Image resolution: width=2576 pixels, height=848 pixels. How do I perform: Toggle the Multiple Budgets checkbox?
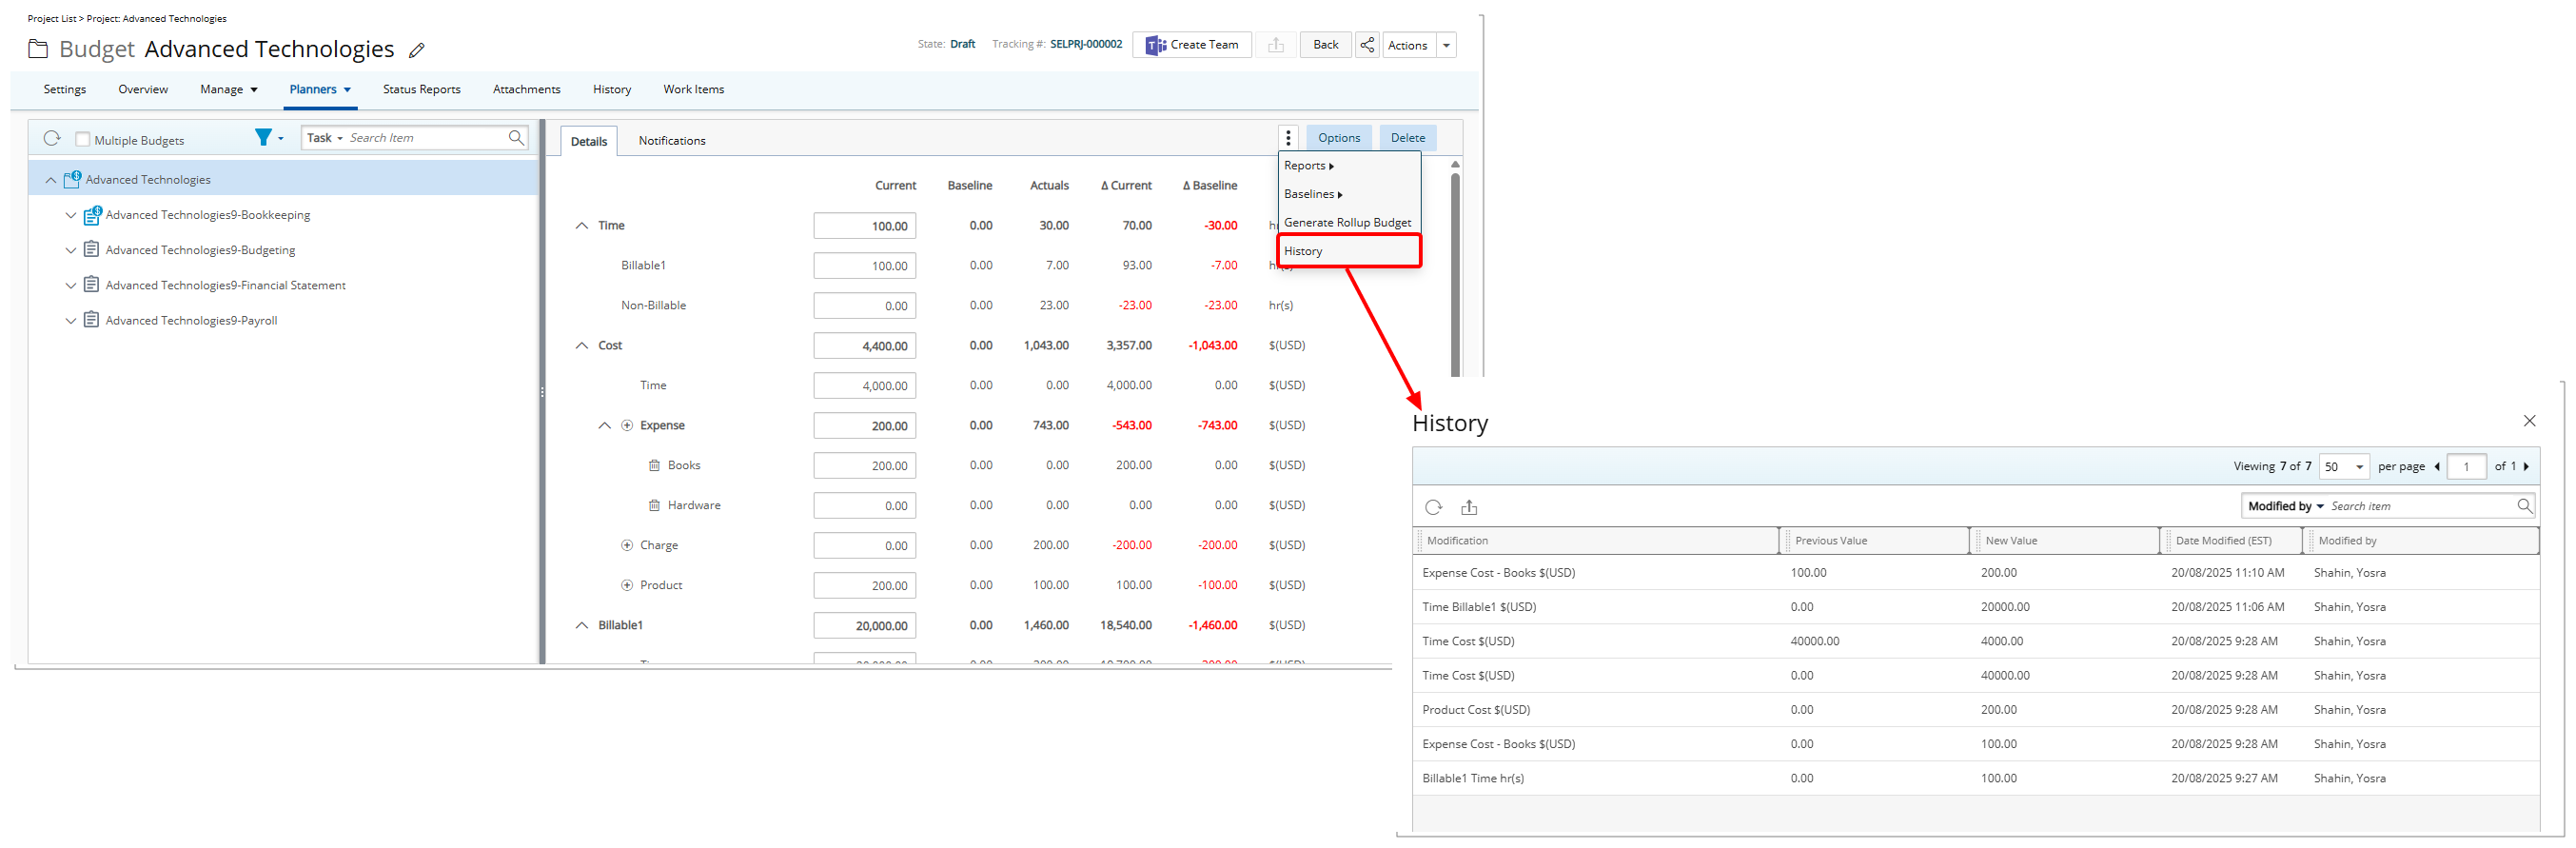click(x=83, y=139)
